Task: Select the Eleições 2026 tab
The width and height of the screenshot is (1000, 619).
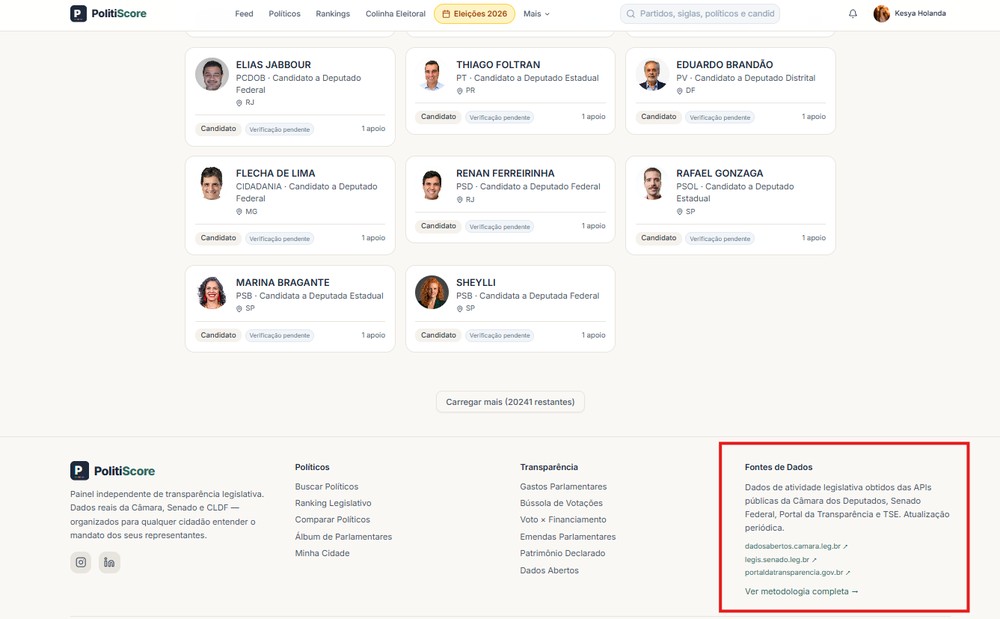Action: point(474,13)
